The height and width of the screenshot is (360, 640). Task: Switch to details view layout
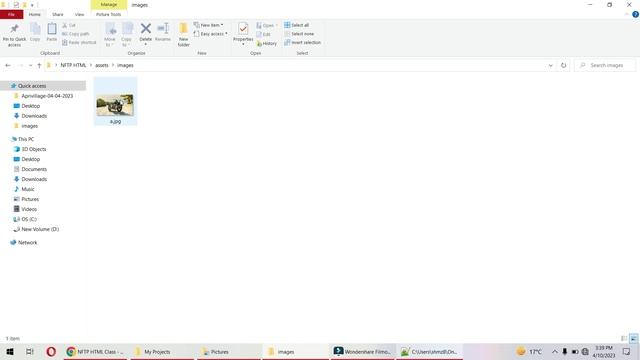point(624,338)
